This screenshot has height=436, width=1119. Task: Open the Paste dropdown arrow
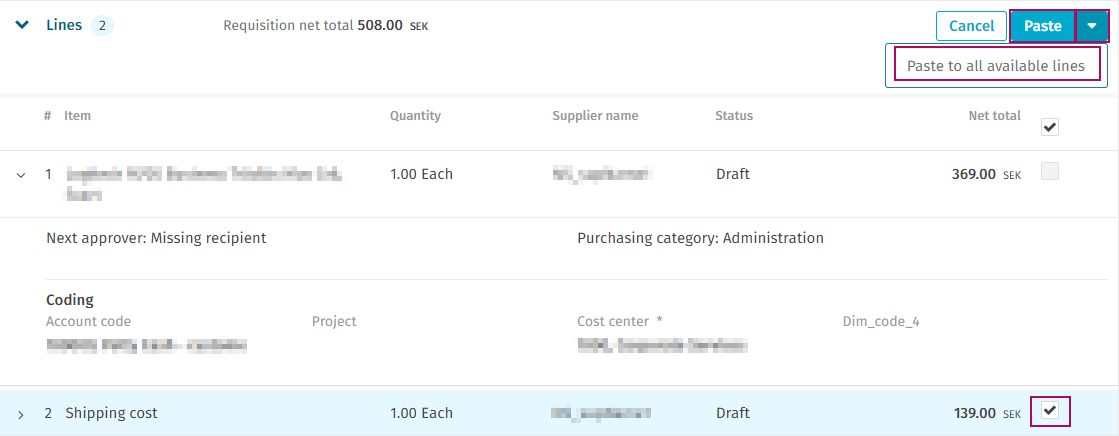click(1092, 26)
